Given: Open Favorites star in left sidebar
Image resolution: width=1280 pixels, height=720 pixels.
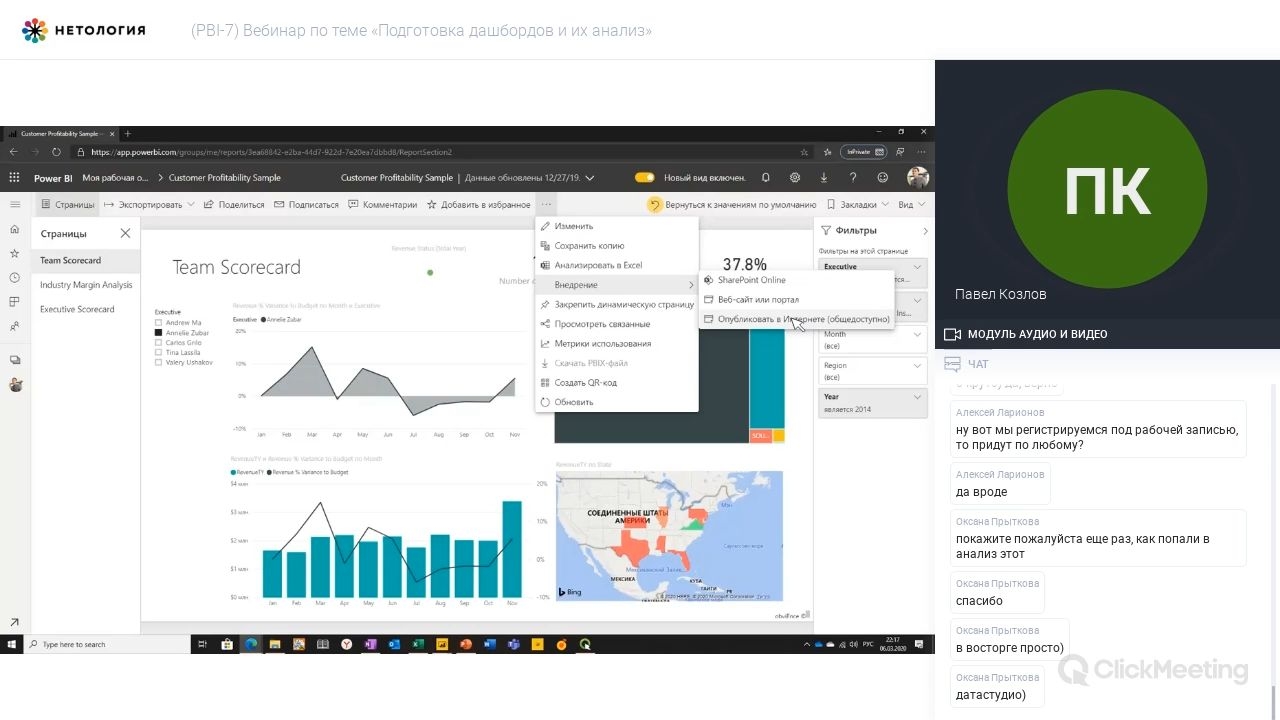Looking at the screenshot, I should (x=14, y=253).
